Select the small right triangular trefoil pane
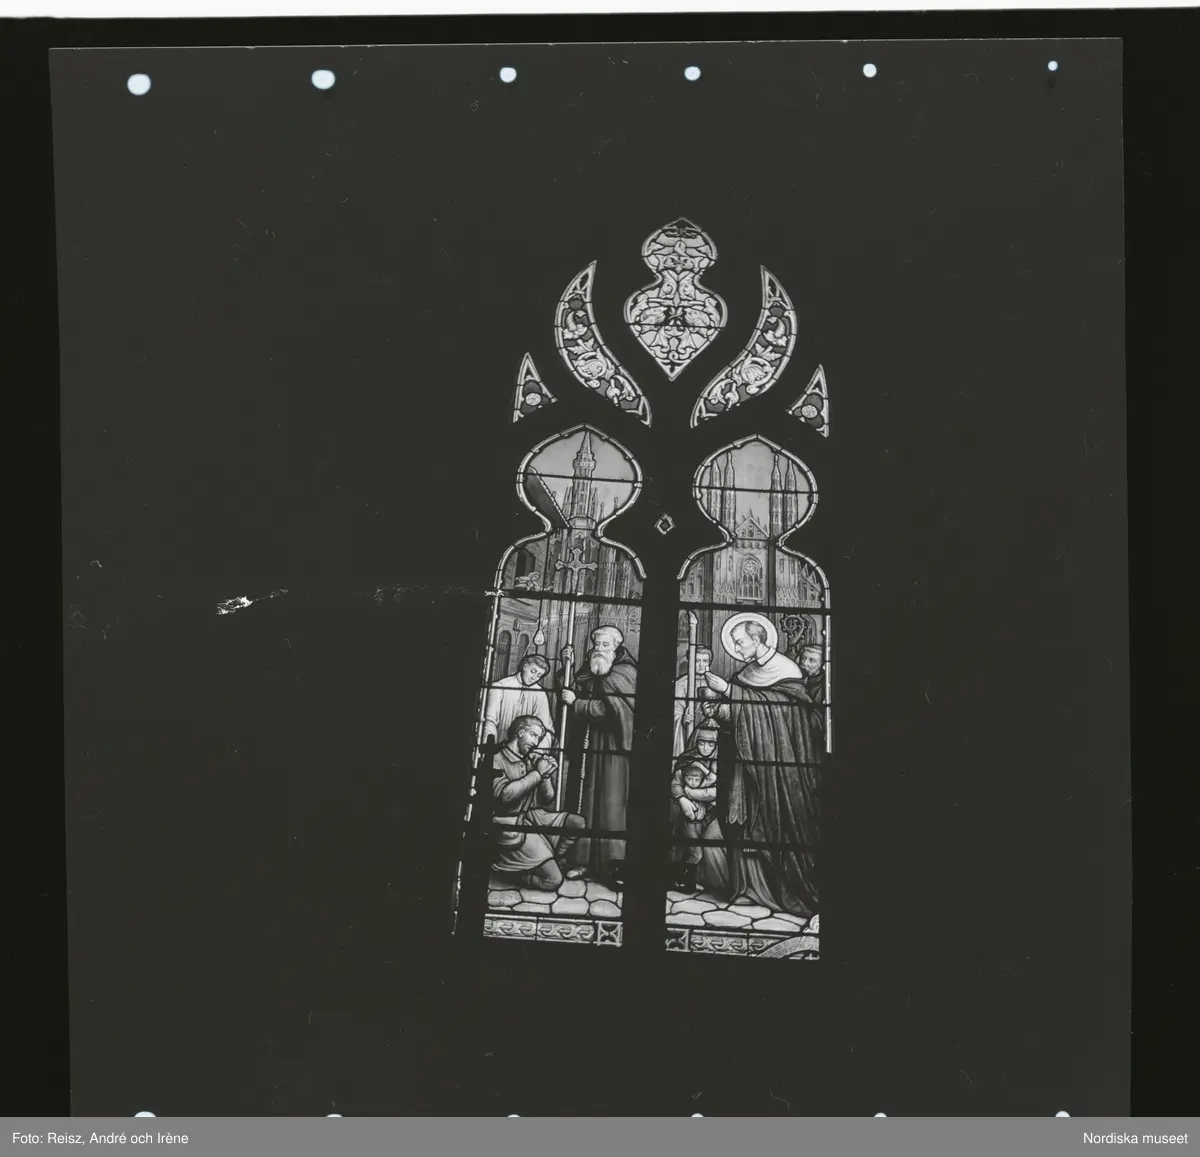The width and height of the screenshot is (1200, 1157). click(811, 401)
